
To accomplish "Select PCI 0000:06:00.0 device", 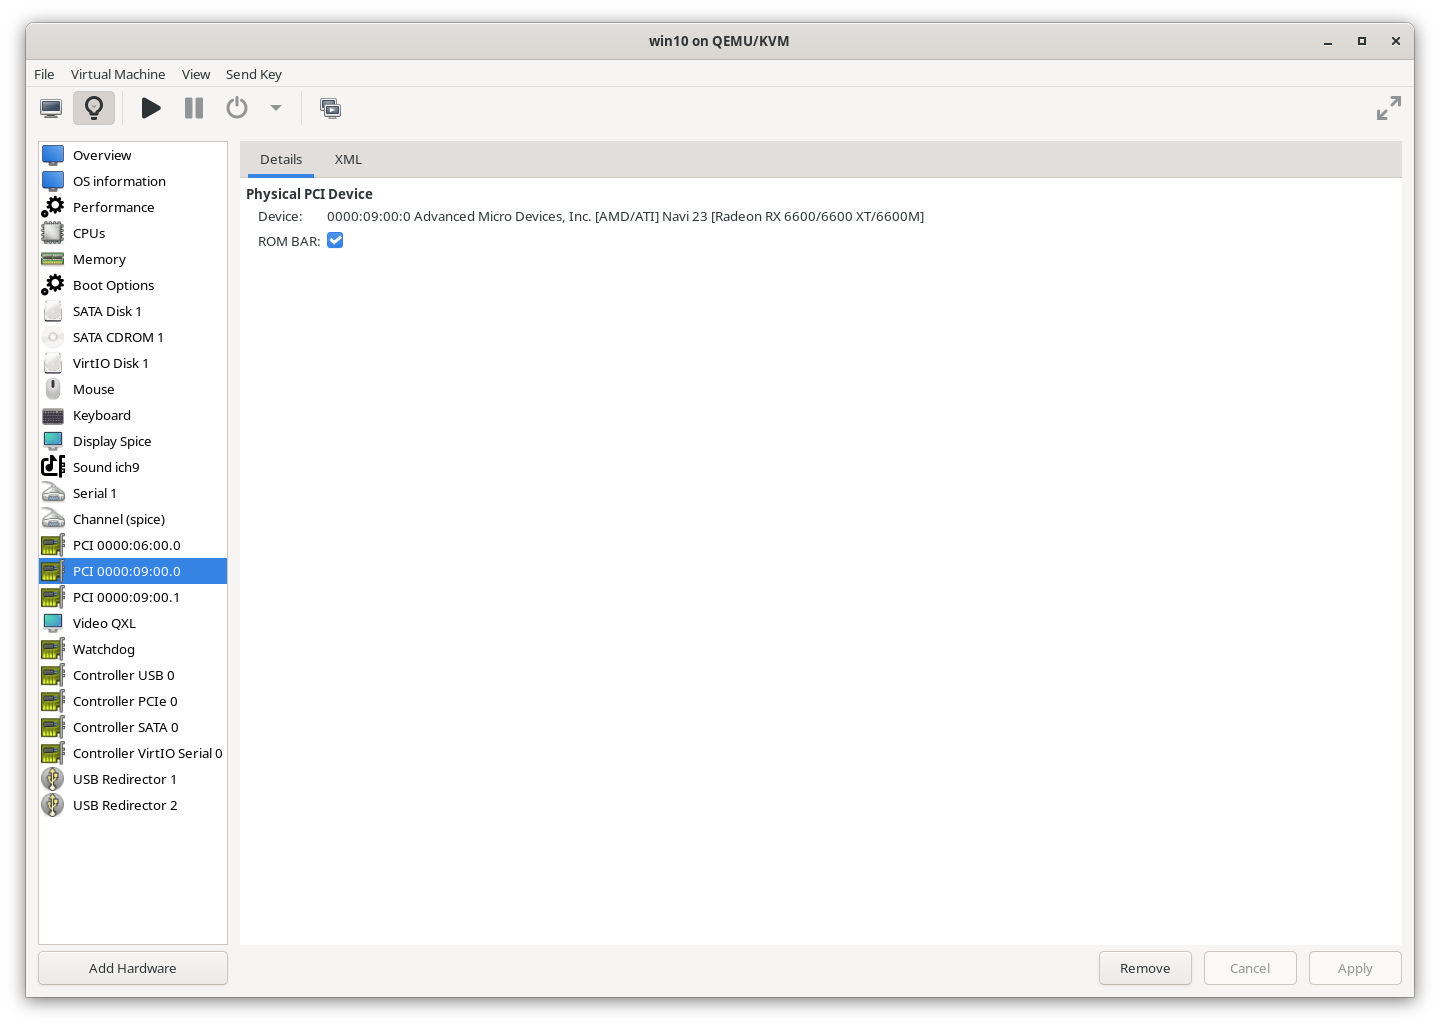I will pyautogui.click(x=133, y=545).
